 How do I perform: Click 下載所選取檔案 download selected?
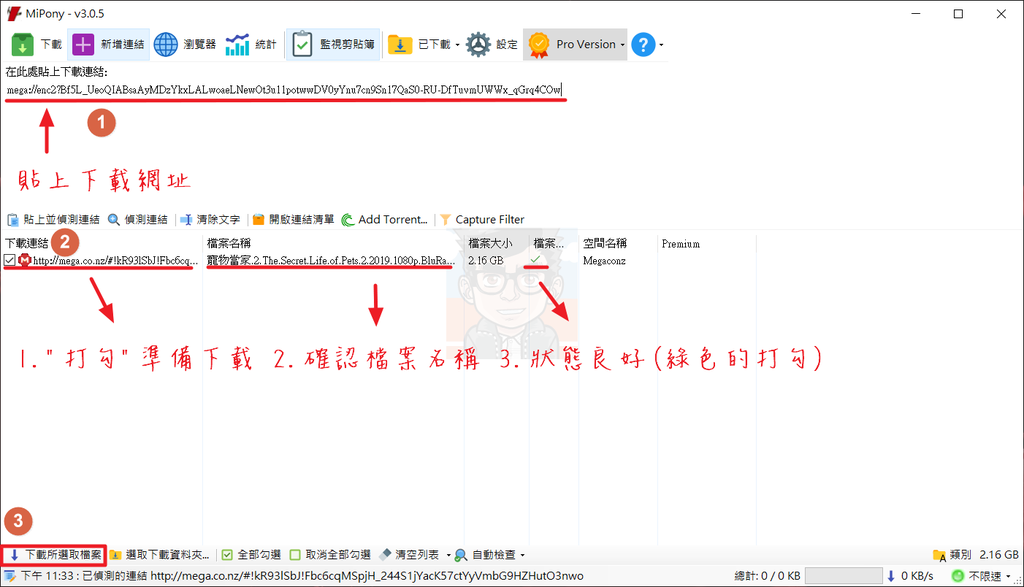tap(54, 555)
